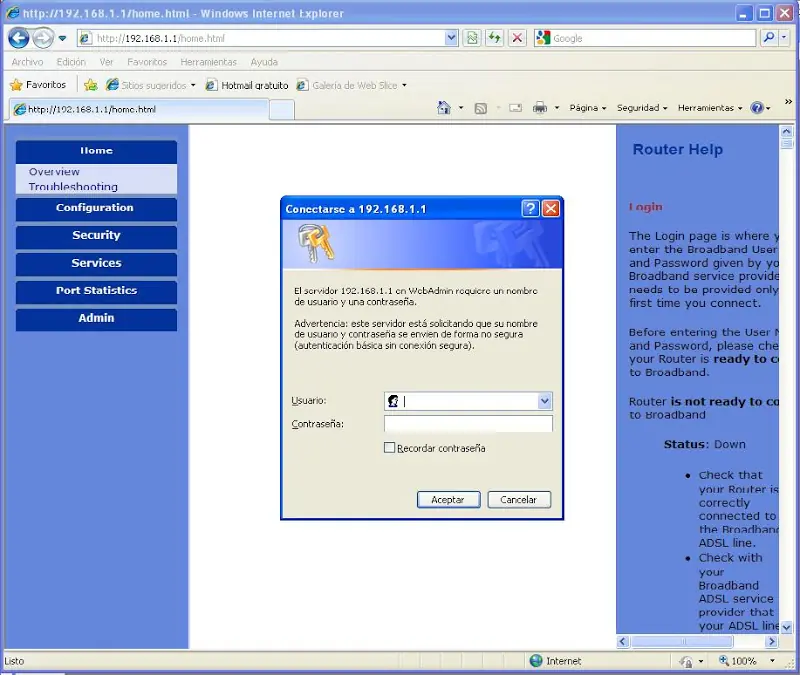Click the Configuration navigation button

coord(96,209)
